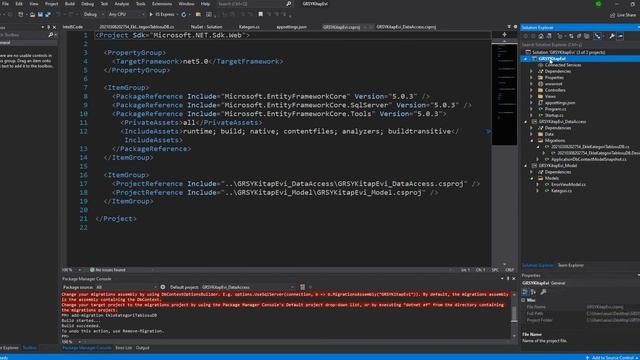This screenshot has width=640, height=360.
Task: Switch to the Output tab
Action: click(142, 348)
